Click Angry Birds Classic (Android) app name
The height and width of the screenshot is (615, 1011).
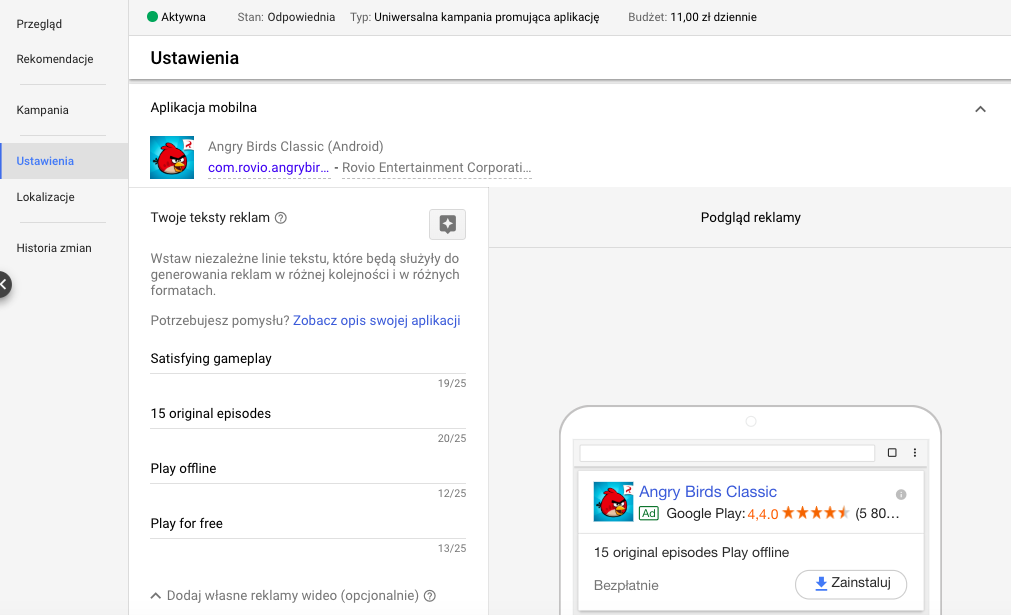(x=295, y=146)
